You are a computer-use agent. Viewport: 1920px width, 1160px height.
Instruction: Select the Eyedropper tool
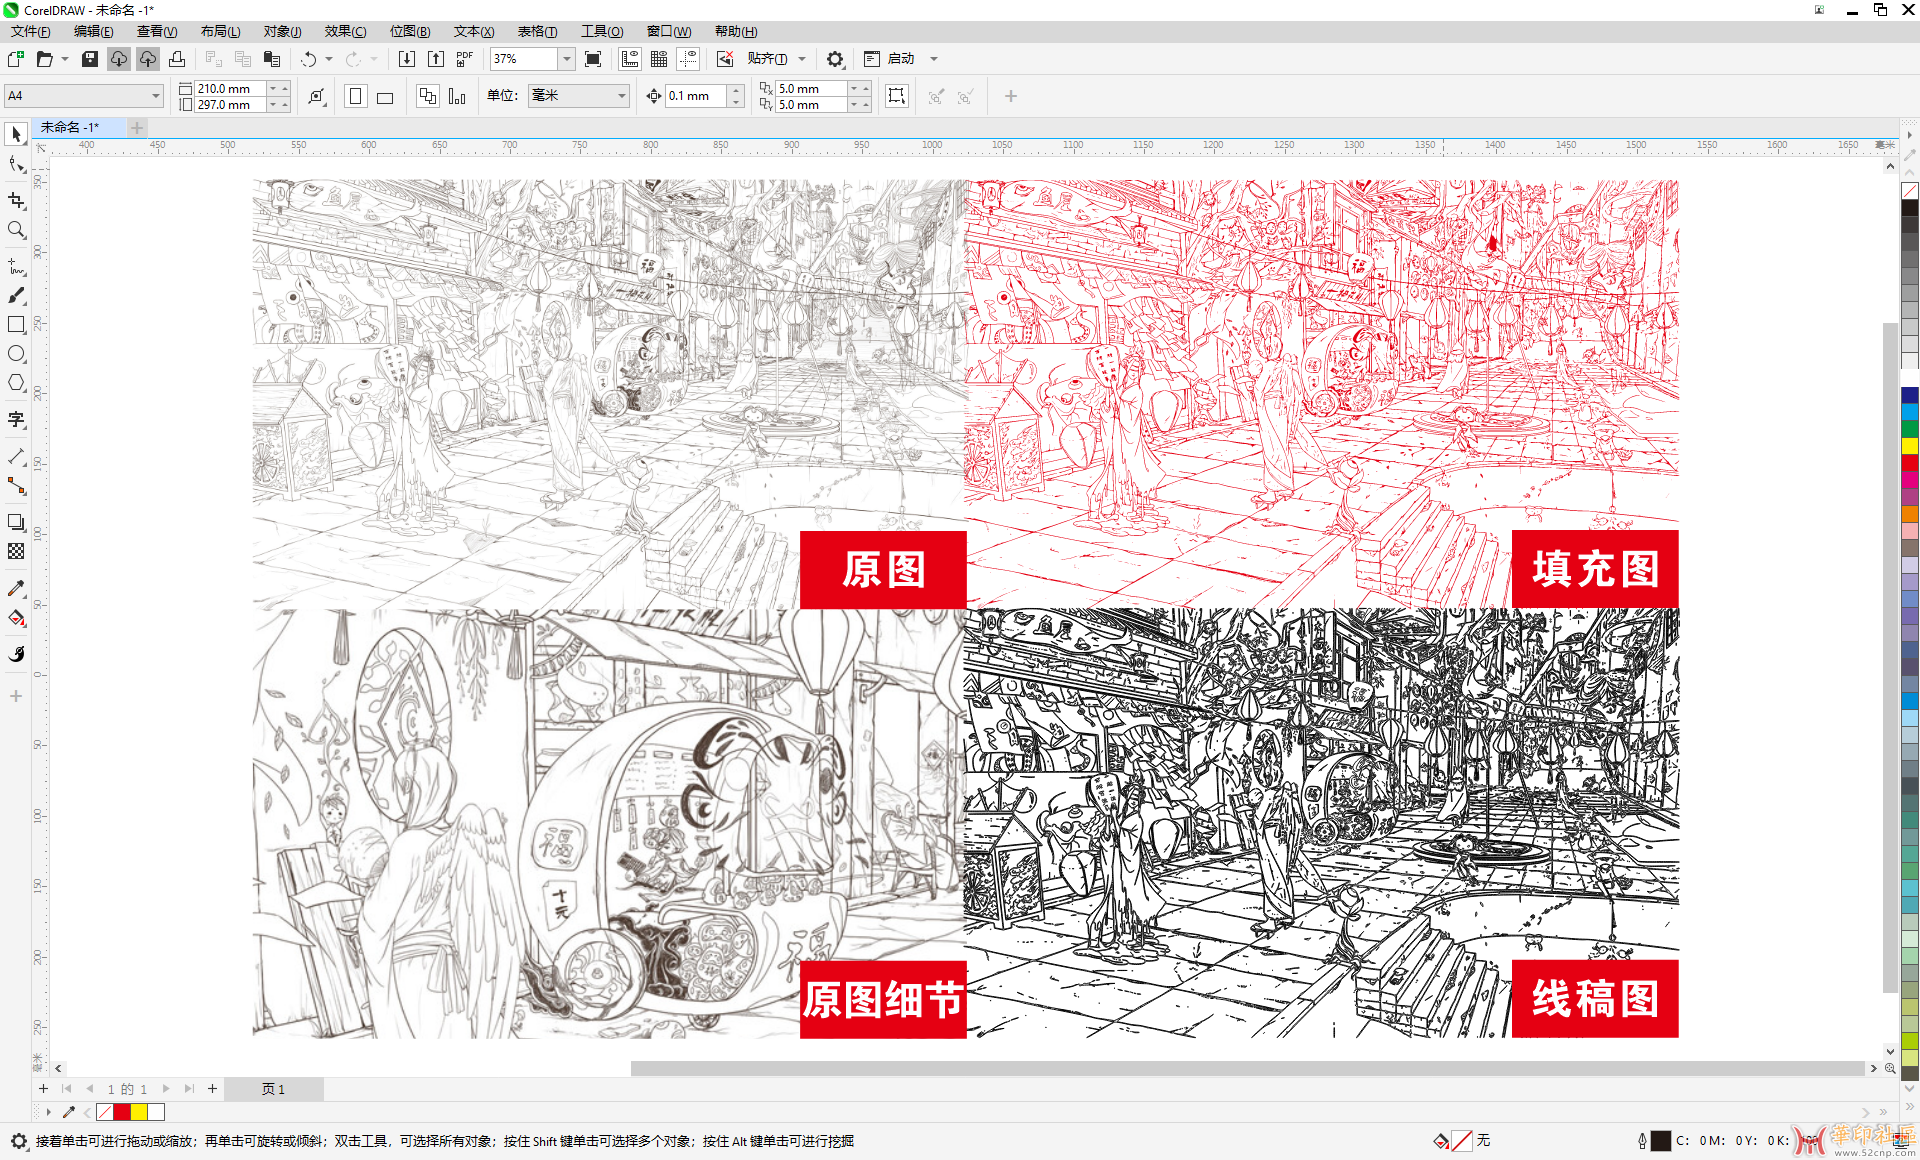16,589
